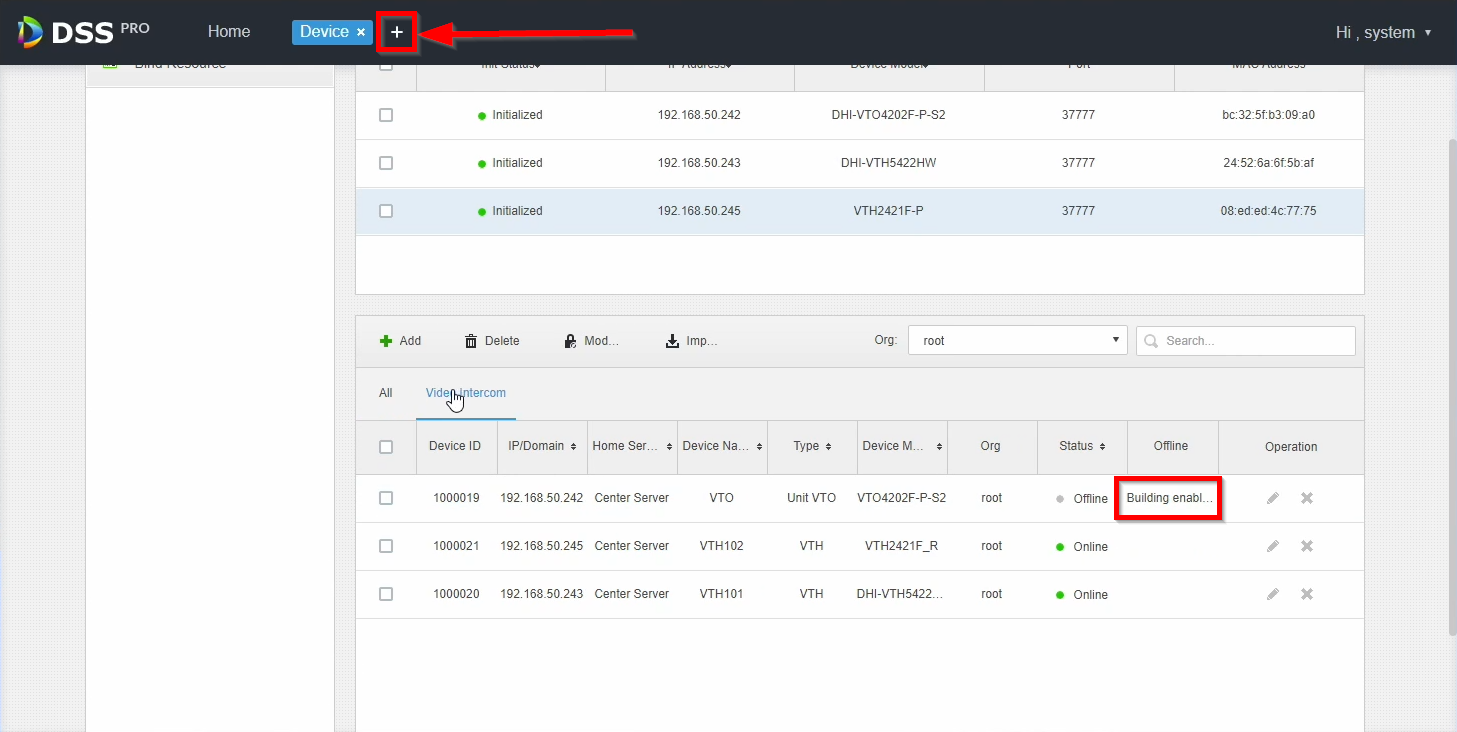Delete the VTO device row with X icon
The height and width of the screenshot is (732, 1457).
(1306, 498)
